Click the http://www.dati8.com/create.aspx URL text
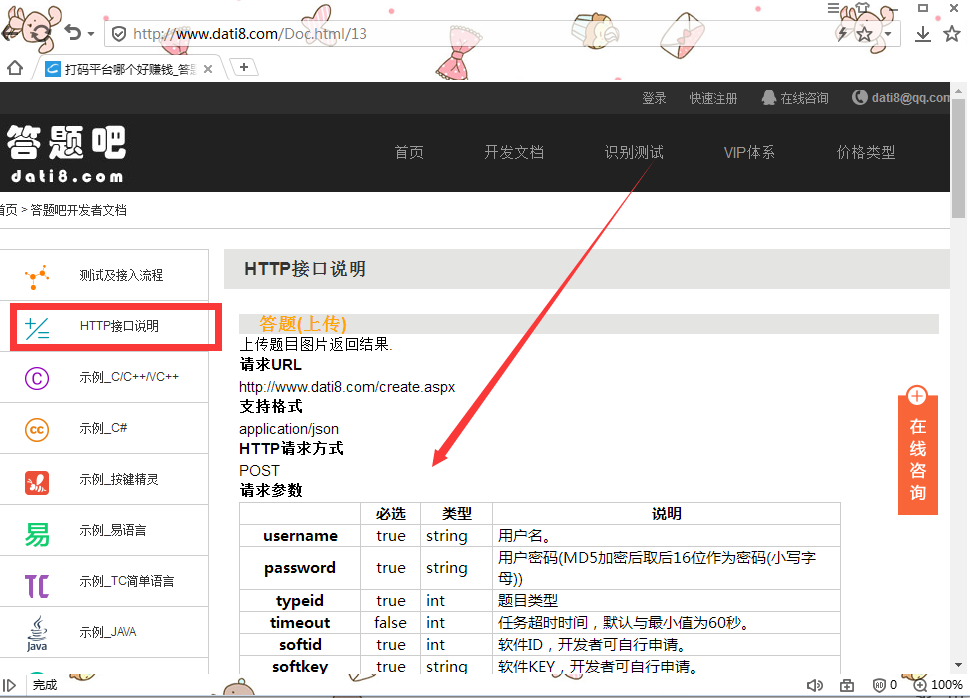The width and height of the screenshot is (970, 698). (x=347, y=387)
